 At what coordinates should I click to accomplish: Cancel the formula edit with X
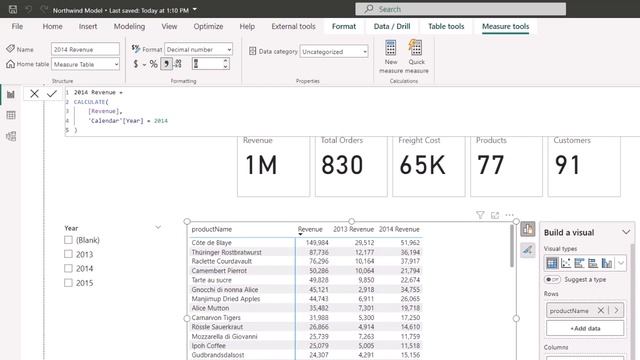pos(34,93)
